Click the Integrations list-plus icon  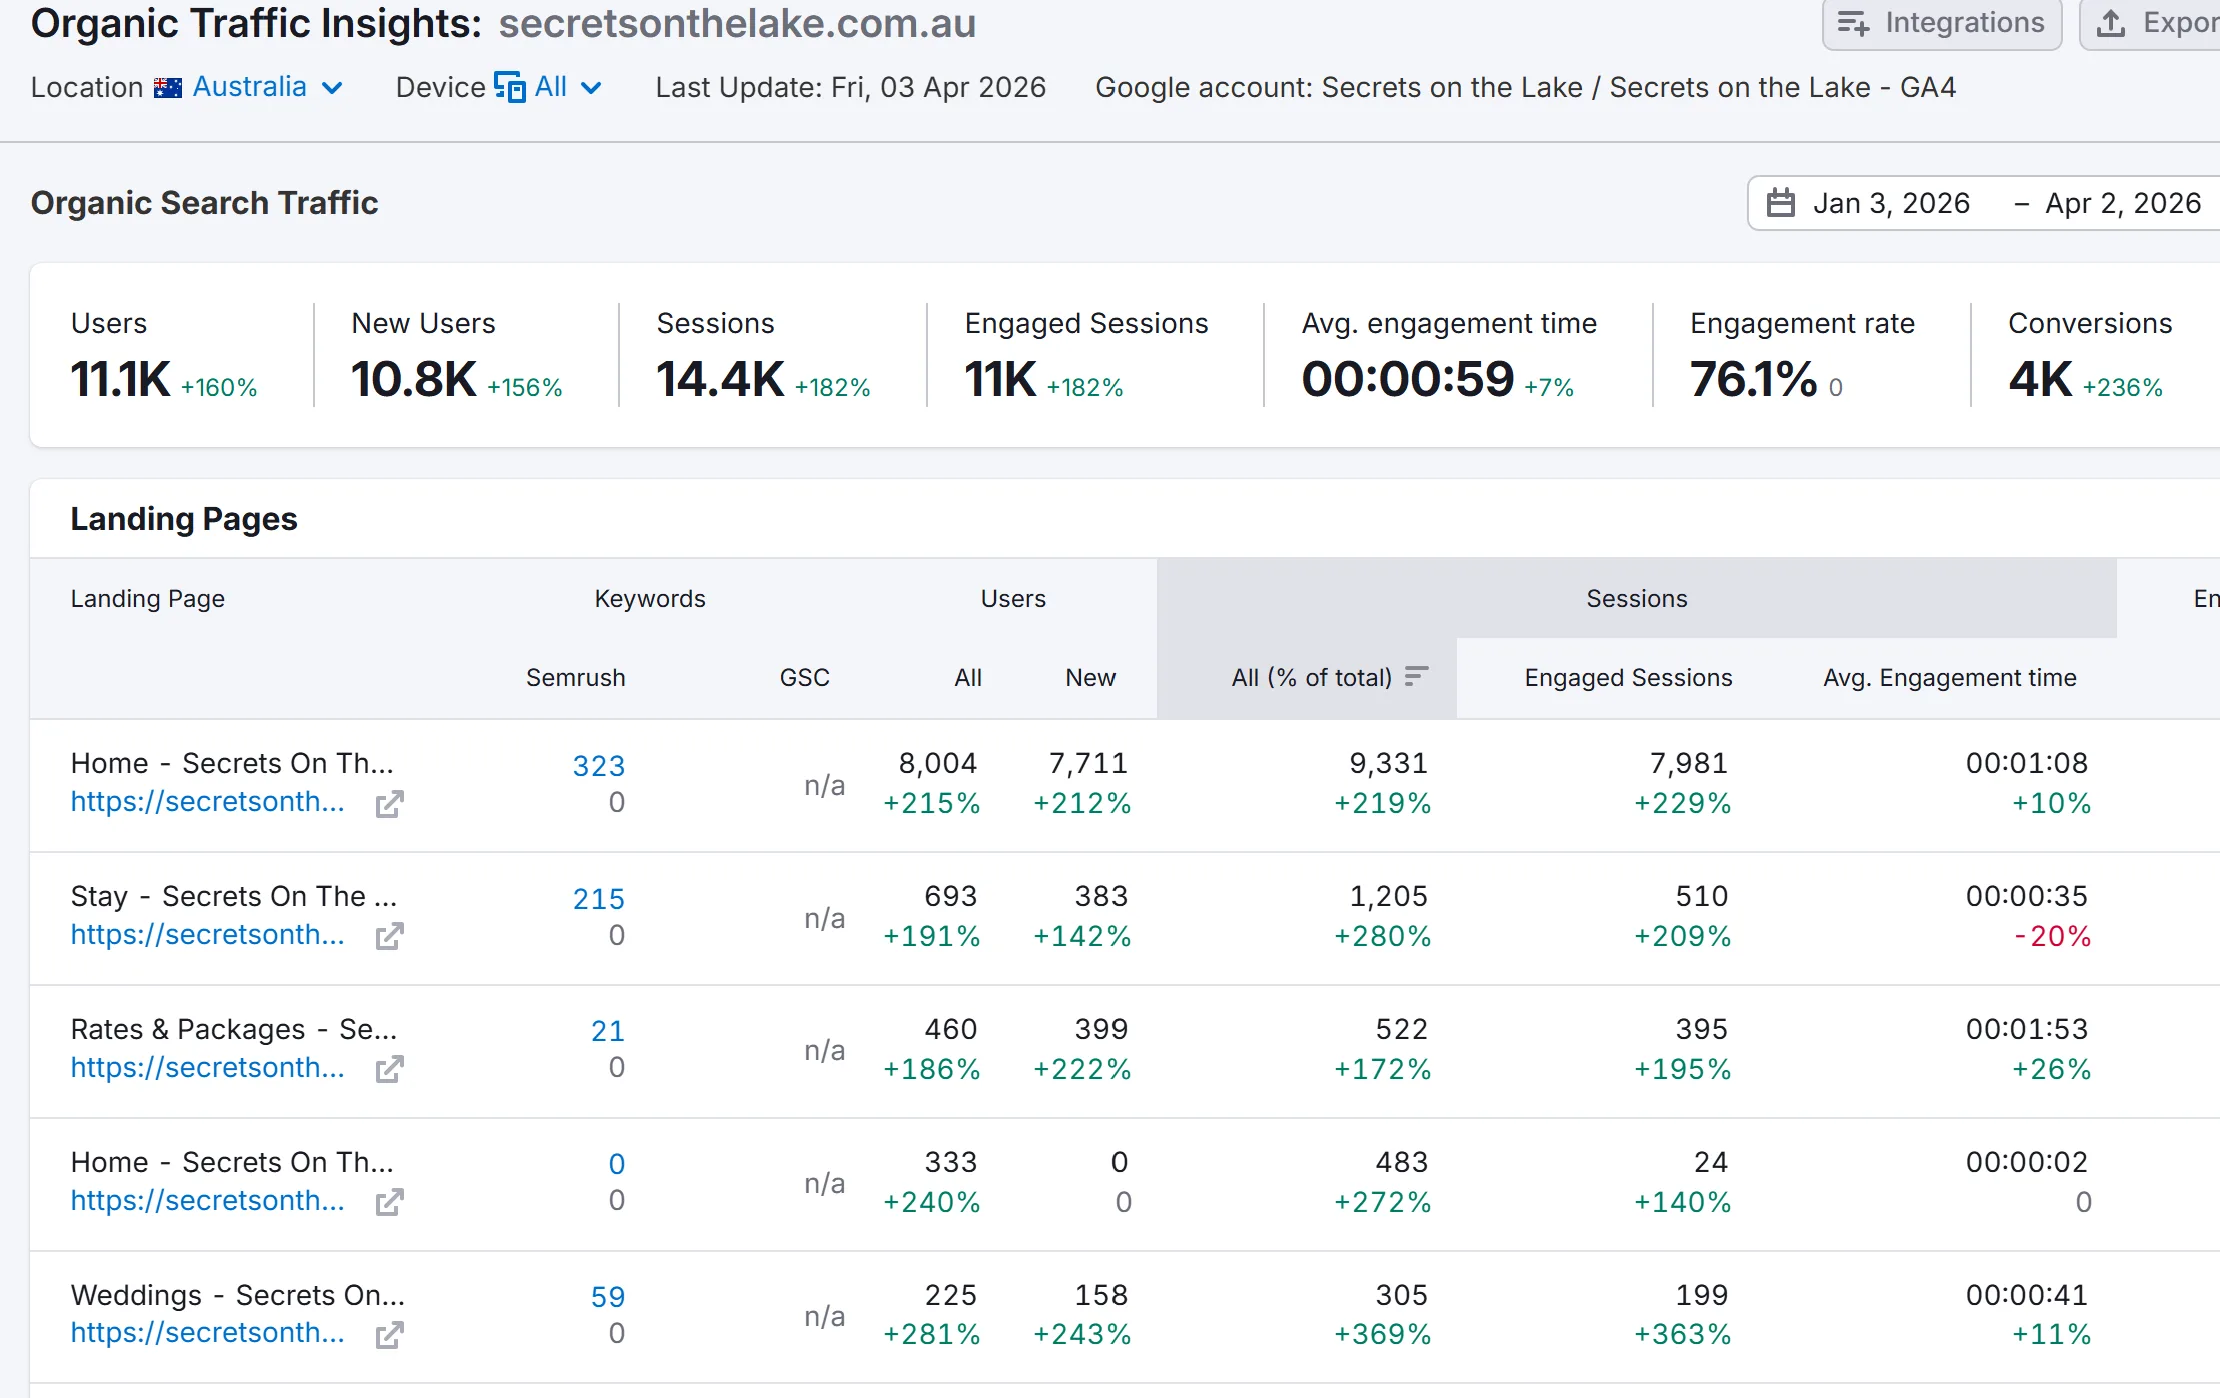[1853, 24]
